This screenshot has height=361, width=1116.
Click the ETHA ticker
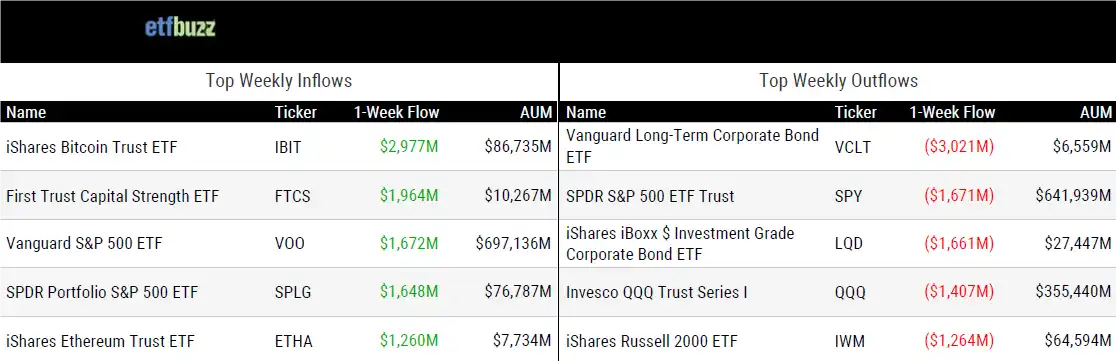tap(293, 340)
